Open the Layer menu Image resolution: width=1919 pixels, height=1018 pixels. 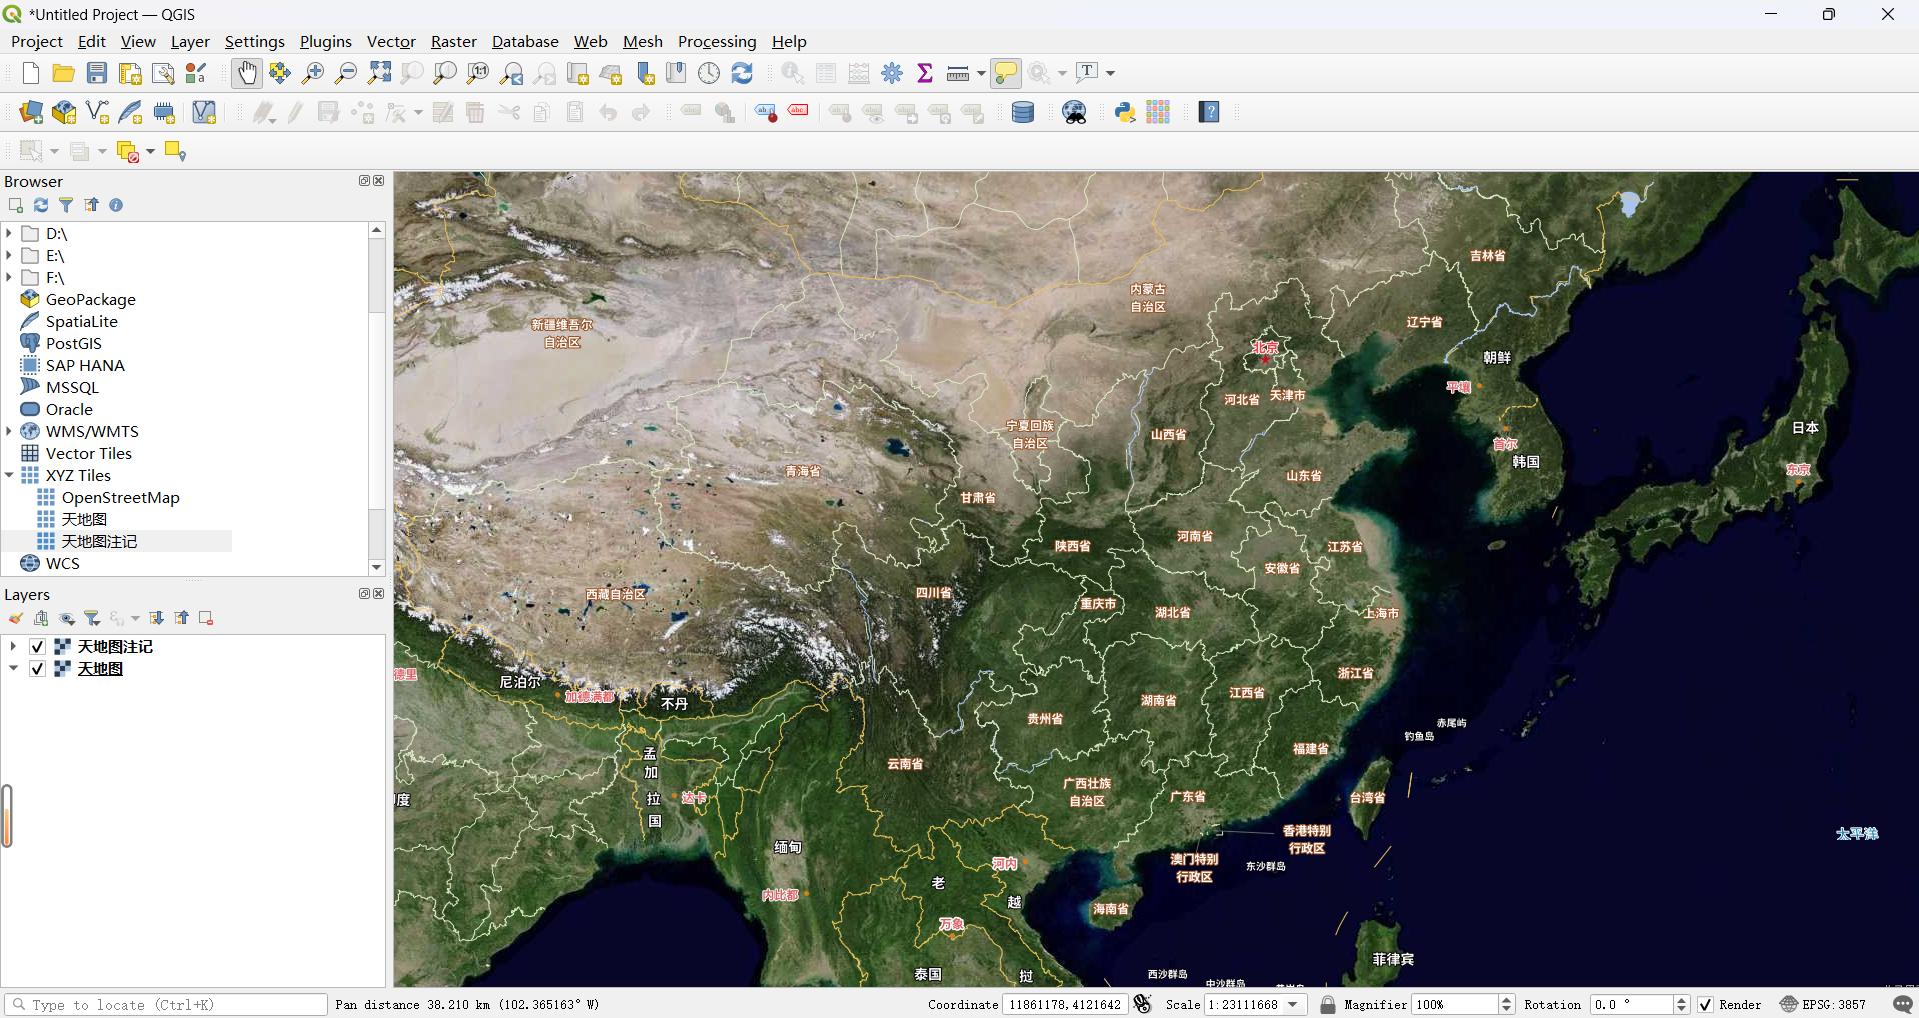pos(190,41)
